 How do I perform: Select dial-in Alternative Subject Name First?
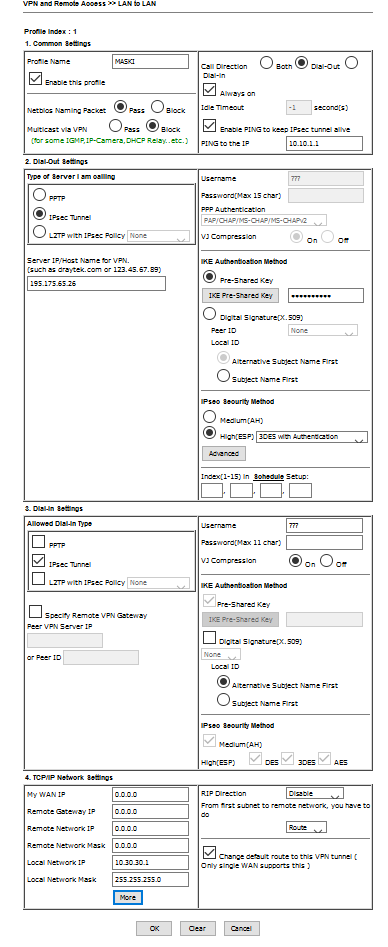tap(223, 681)
